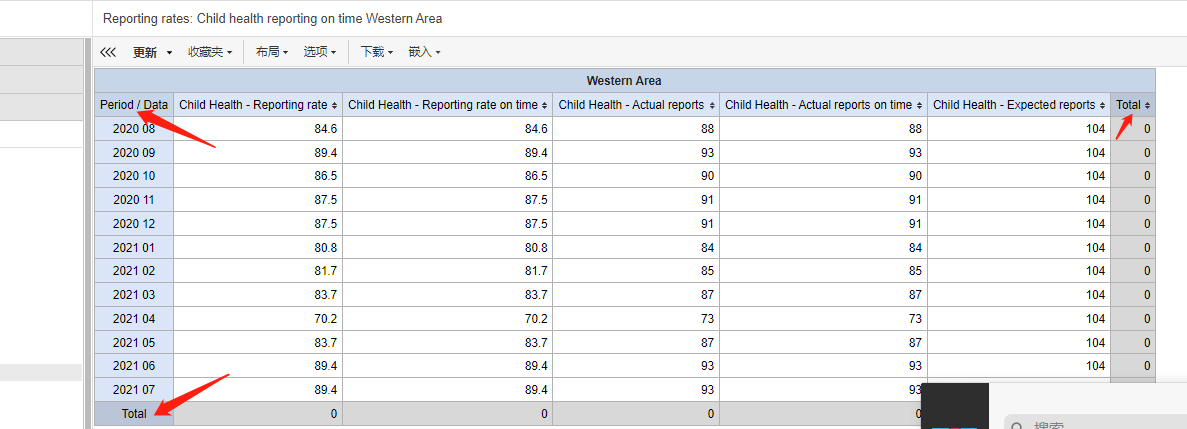
Task: Open the 布局 layout menu
Action: pyautogui.click(x=272, y=52)
